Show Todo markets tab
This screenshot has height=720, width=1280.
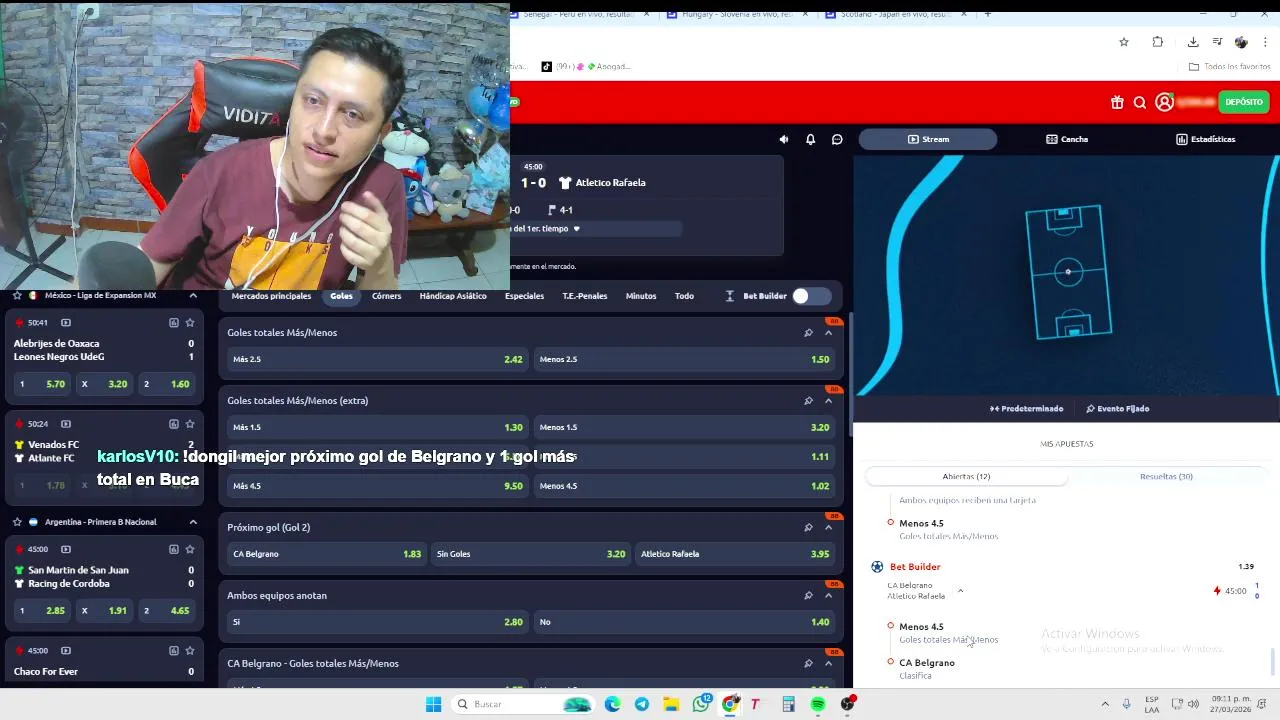point(684,296)
